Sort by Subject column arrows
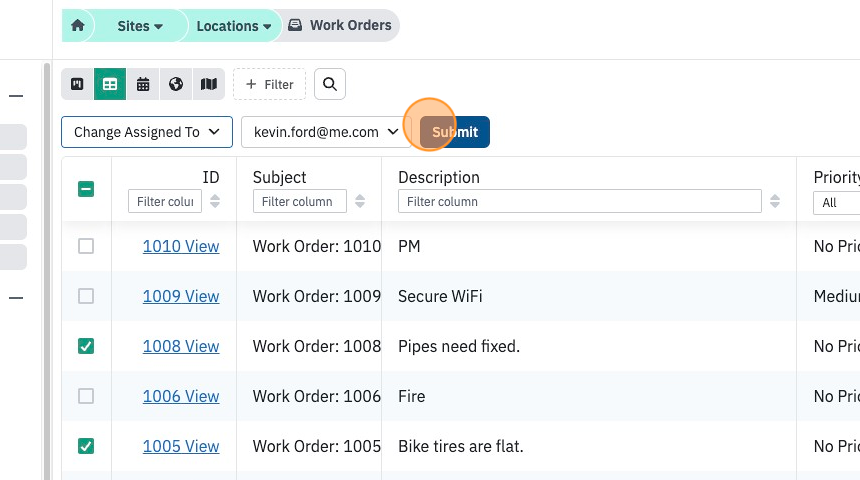 pyautogui.click(x=360, y=201)
